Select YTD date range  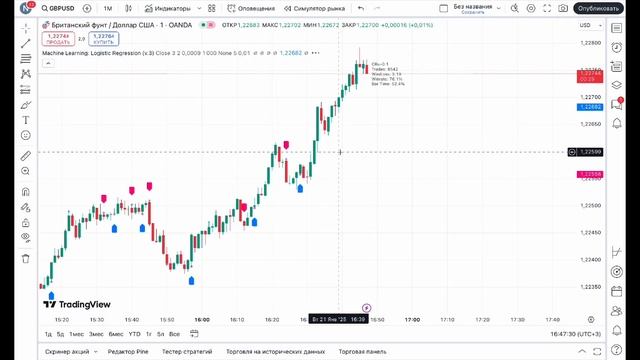point(134,334)
